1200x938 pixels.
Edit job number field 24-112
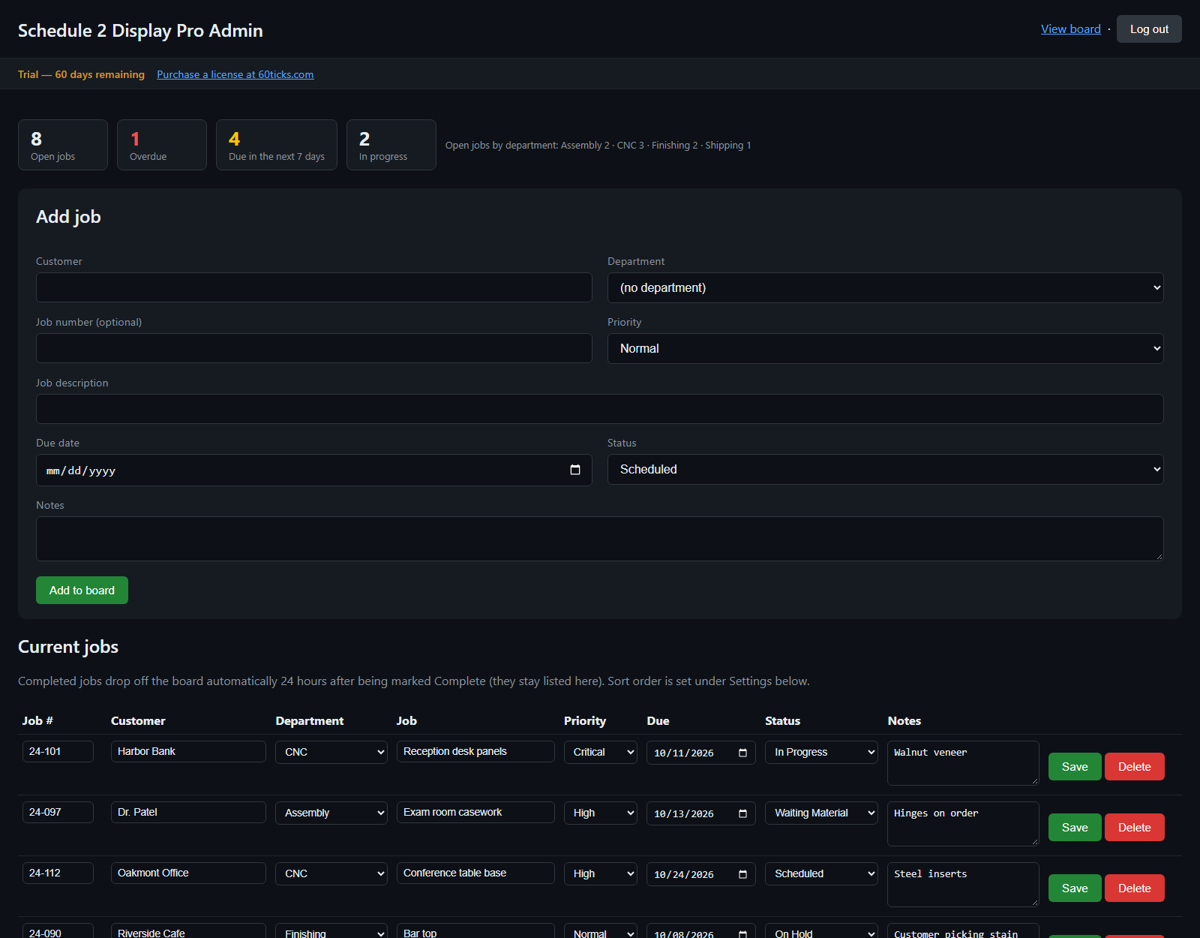click(58, 873)
